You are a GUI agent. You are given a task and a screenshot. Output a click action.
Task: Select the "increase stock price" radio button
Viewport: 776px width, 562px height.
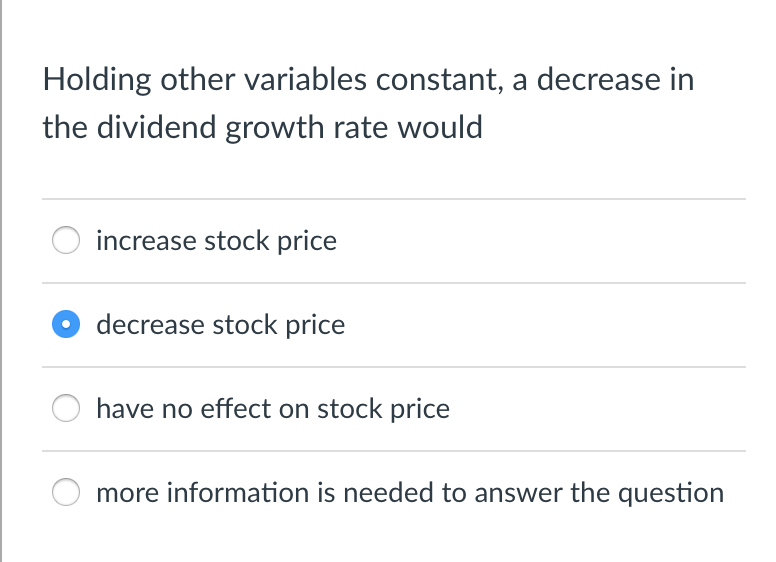pos(67,241)
